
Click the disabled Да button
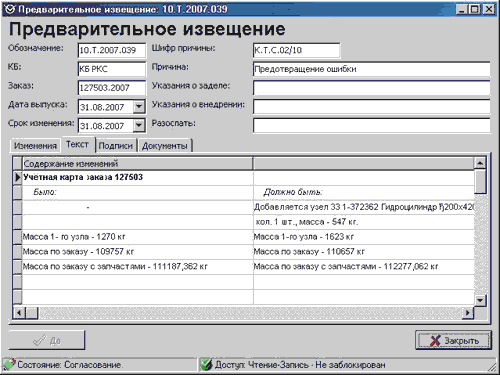[47, 340]
